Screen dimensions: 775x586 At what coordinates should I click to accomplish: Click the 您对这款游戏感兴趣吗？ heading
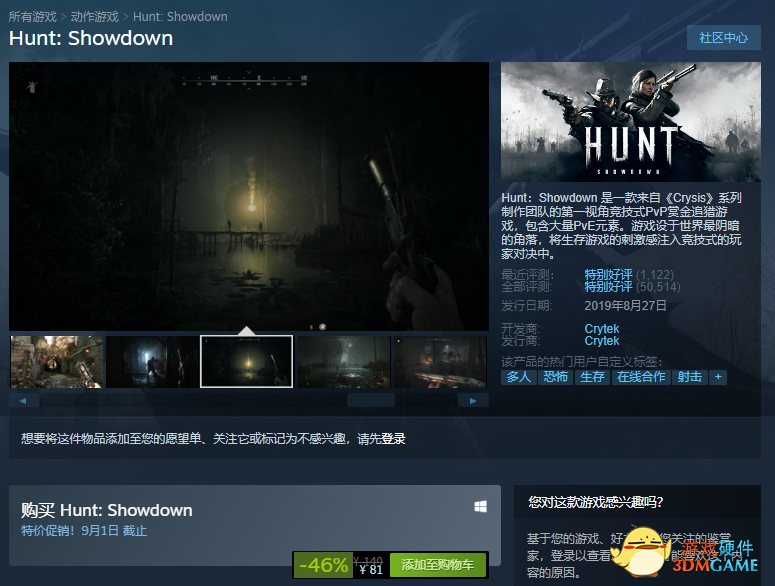coord(596,502)
